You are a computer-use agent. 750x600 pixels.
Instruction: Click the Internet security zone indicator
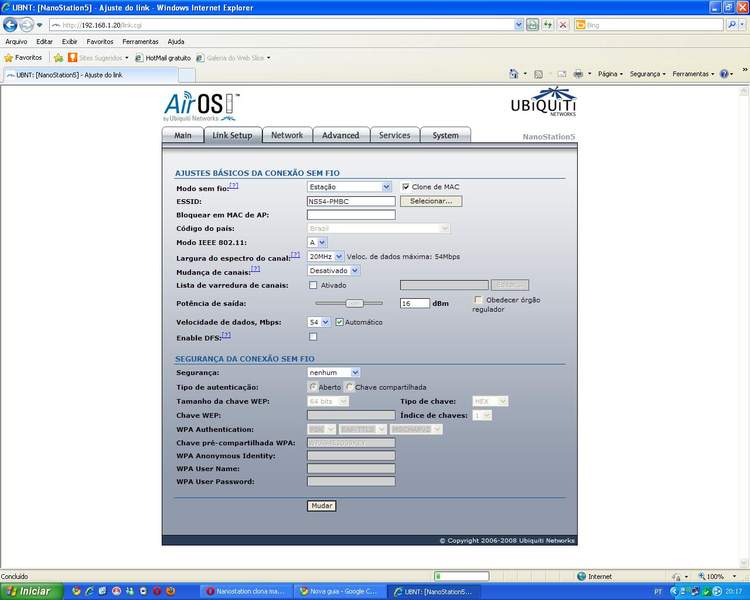tap(595, 577)
